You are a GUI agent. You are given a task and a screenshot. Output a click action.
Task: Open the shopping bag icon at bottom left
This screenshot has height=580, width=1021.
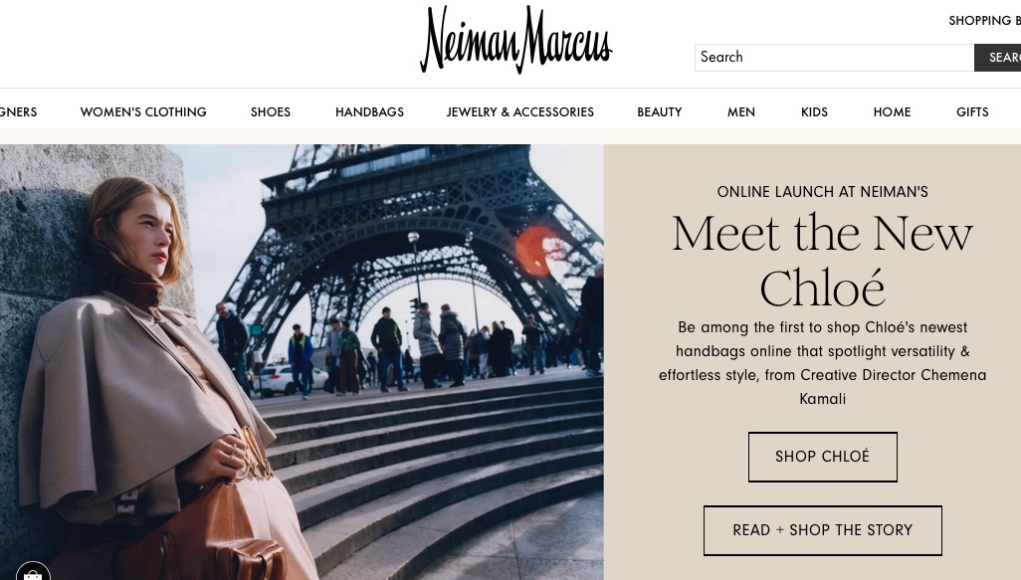[33, 572]
